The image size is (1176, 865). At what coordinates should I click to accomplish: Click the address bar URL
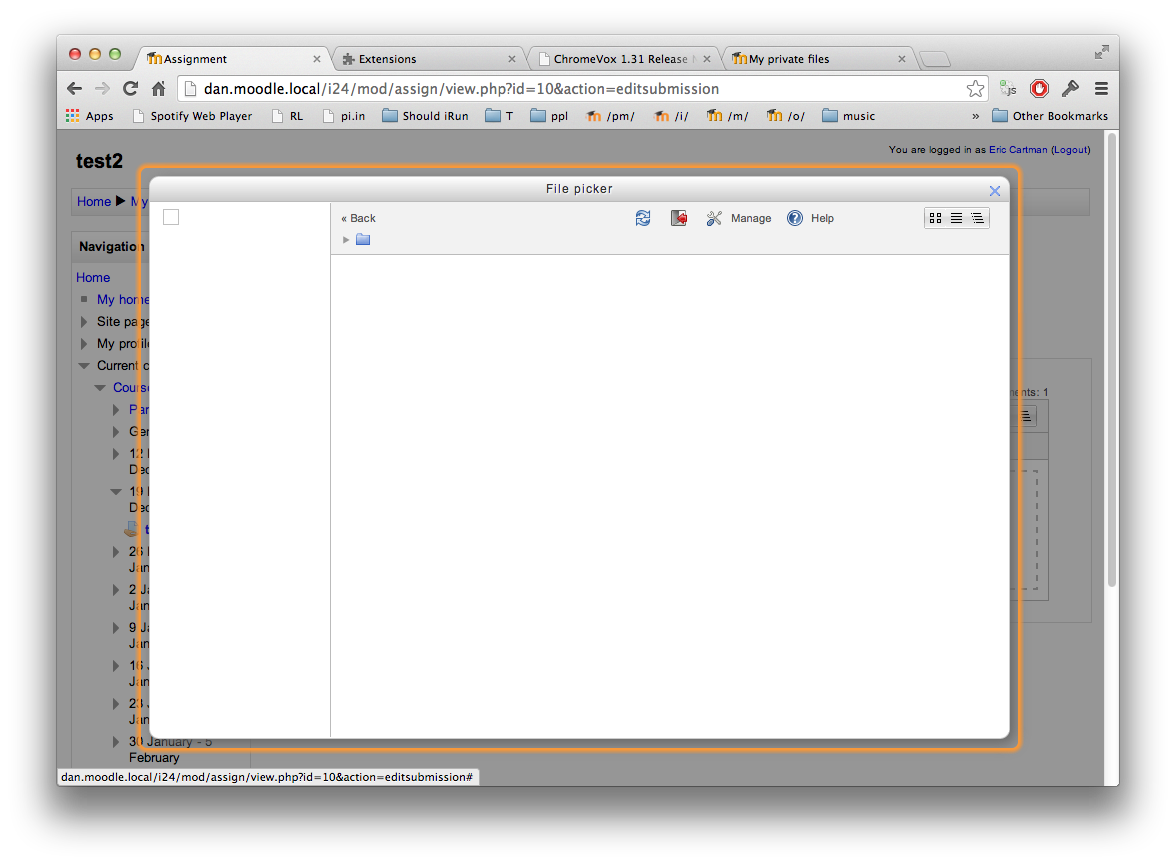coord(461,89)
